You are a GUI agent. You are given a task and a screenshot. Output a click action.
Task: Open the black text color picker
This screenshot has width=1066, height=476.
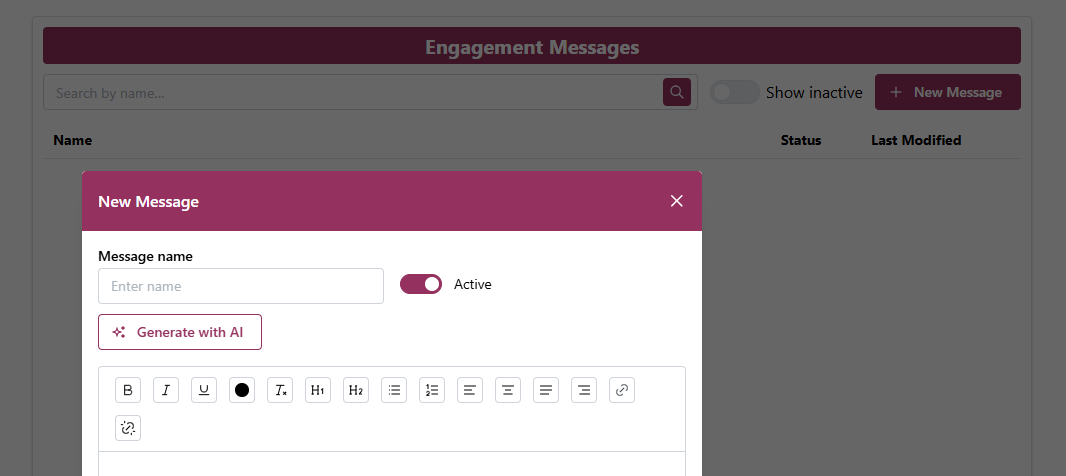tap(242, 390)
